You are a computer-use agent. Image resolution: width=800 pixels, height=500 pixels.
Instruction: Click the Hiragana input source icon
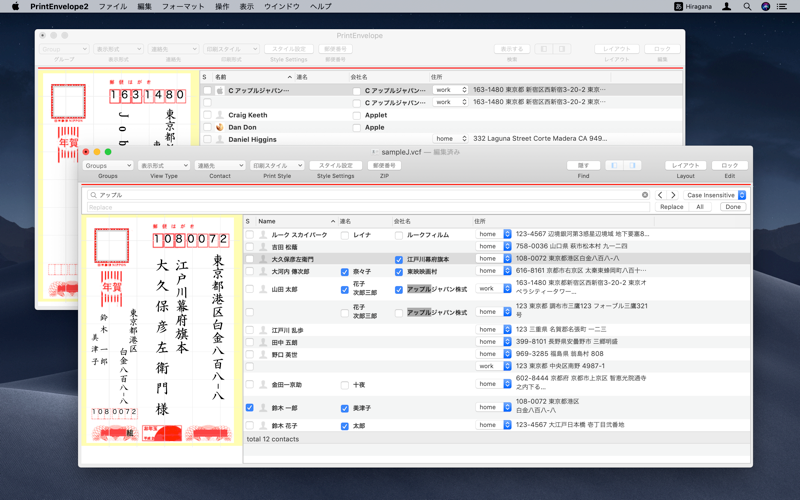point(679,7)
